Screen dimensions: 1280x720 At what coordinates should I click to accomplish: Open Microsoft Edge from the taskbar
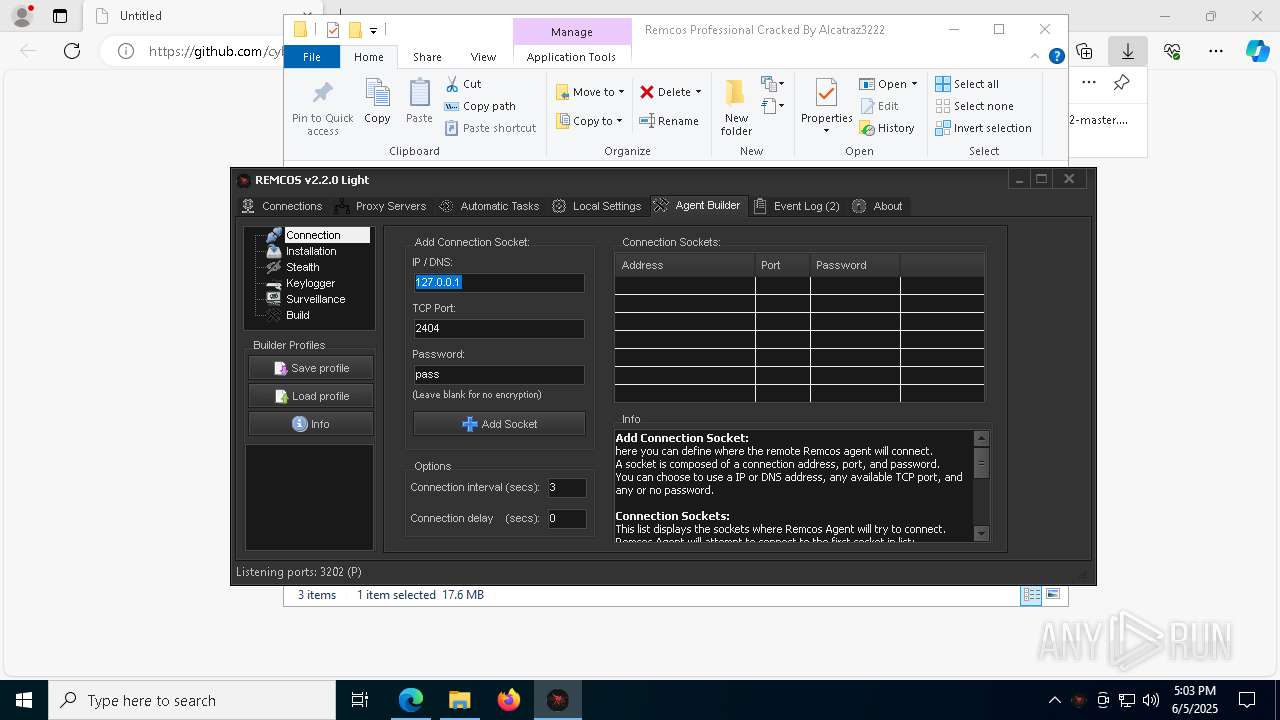click(411, 700)
